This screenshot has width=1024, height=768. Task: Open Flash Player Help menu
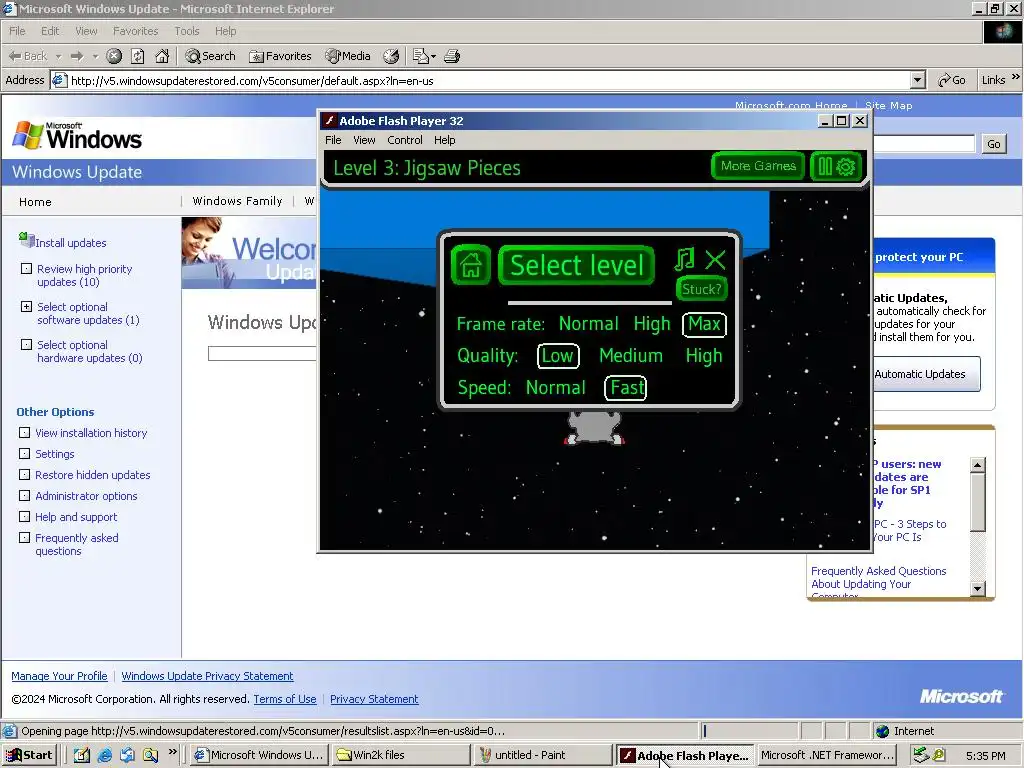click(445, 140)
